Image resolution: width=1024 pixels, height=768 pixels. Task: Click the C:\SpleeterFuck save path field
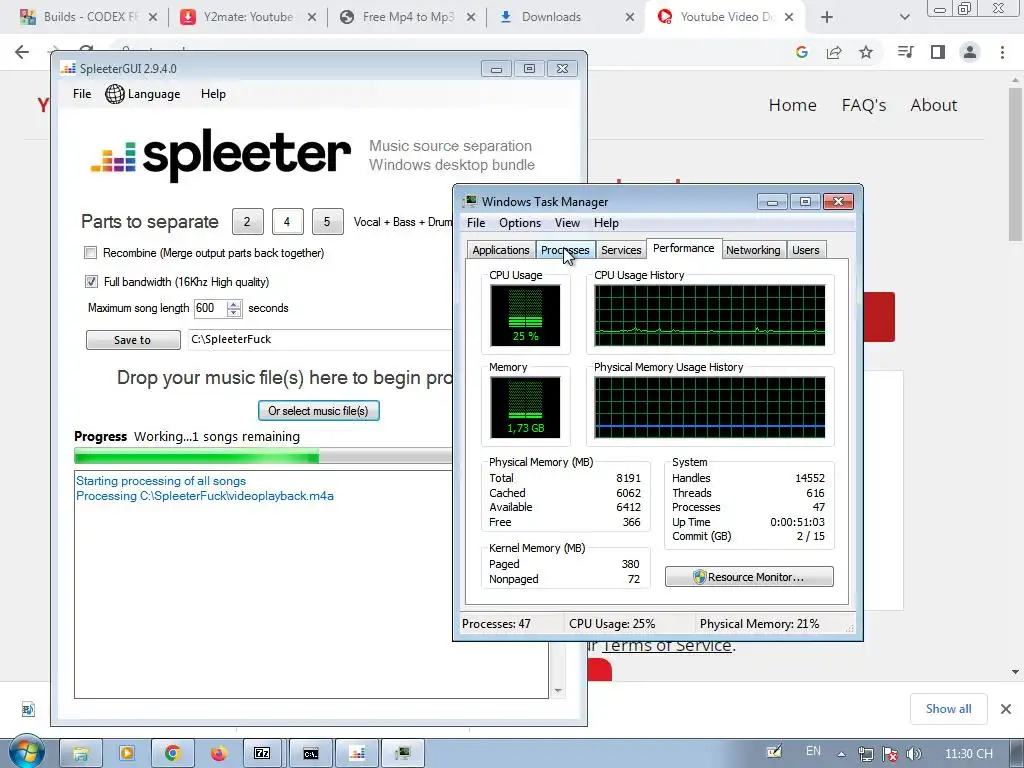point(320,340)
